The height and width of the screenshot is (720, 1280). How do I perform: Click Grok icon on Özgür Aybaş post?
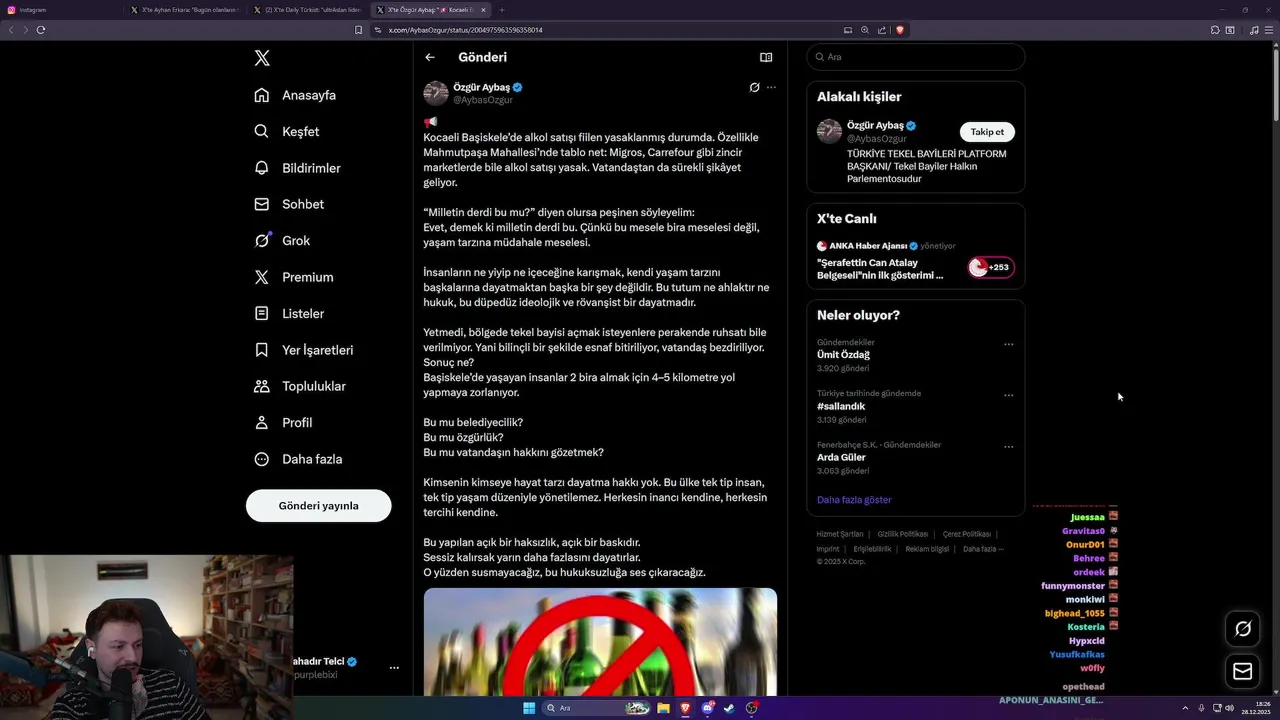(x=754, y=87)
